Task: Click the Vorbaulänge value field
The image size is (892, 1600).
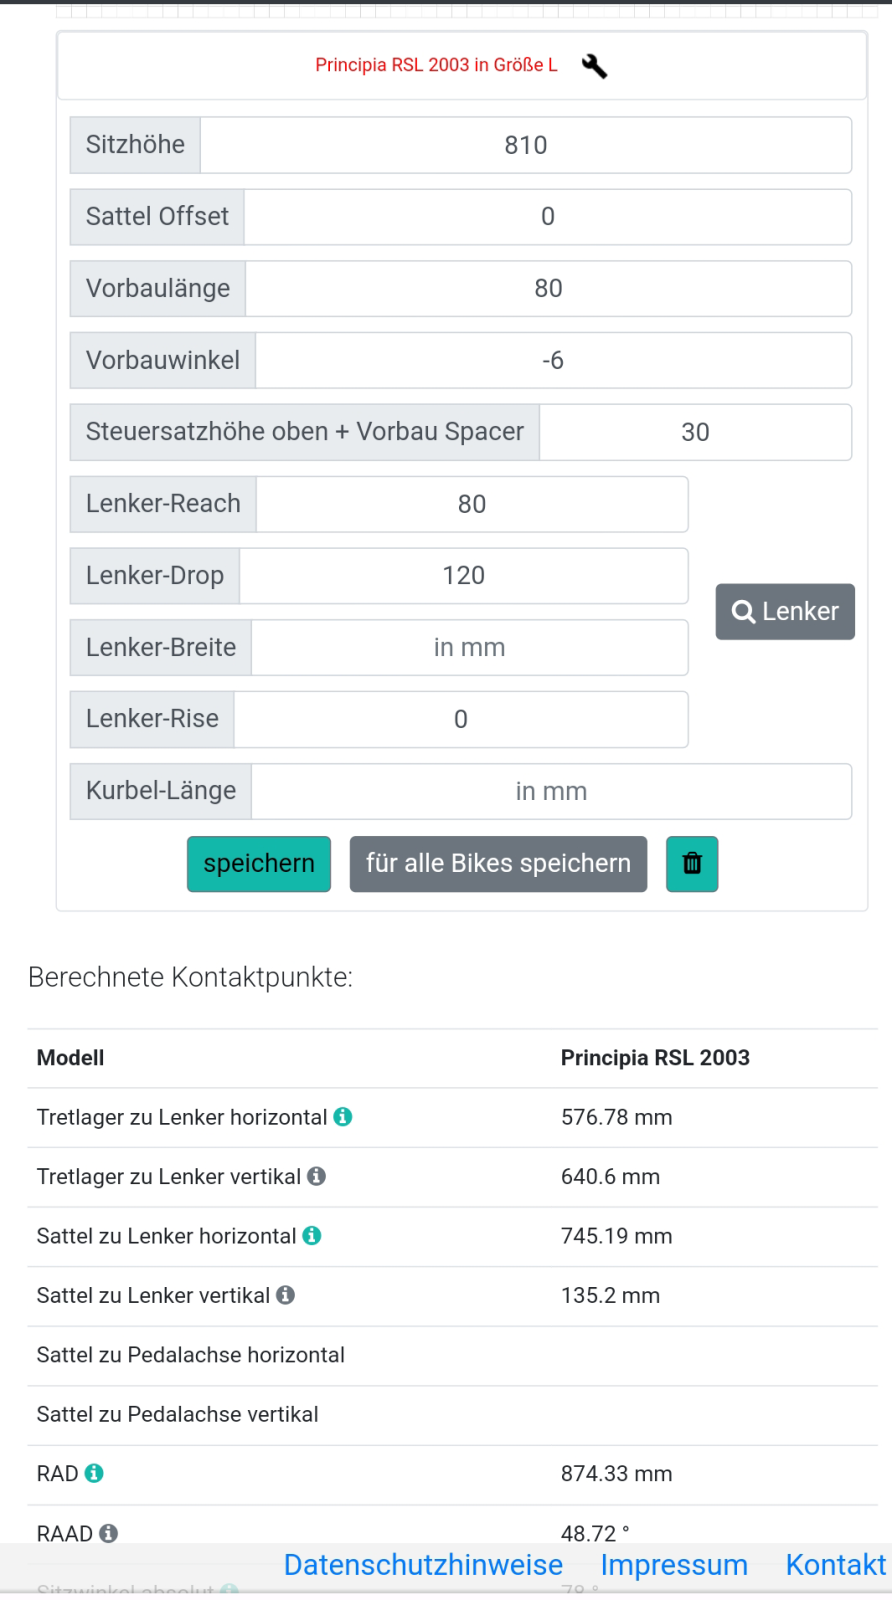Action: coord(548,289)
